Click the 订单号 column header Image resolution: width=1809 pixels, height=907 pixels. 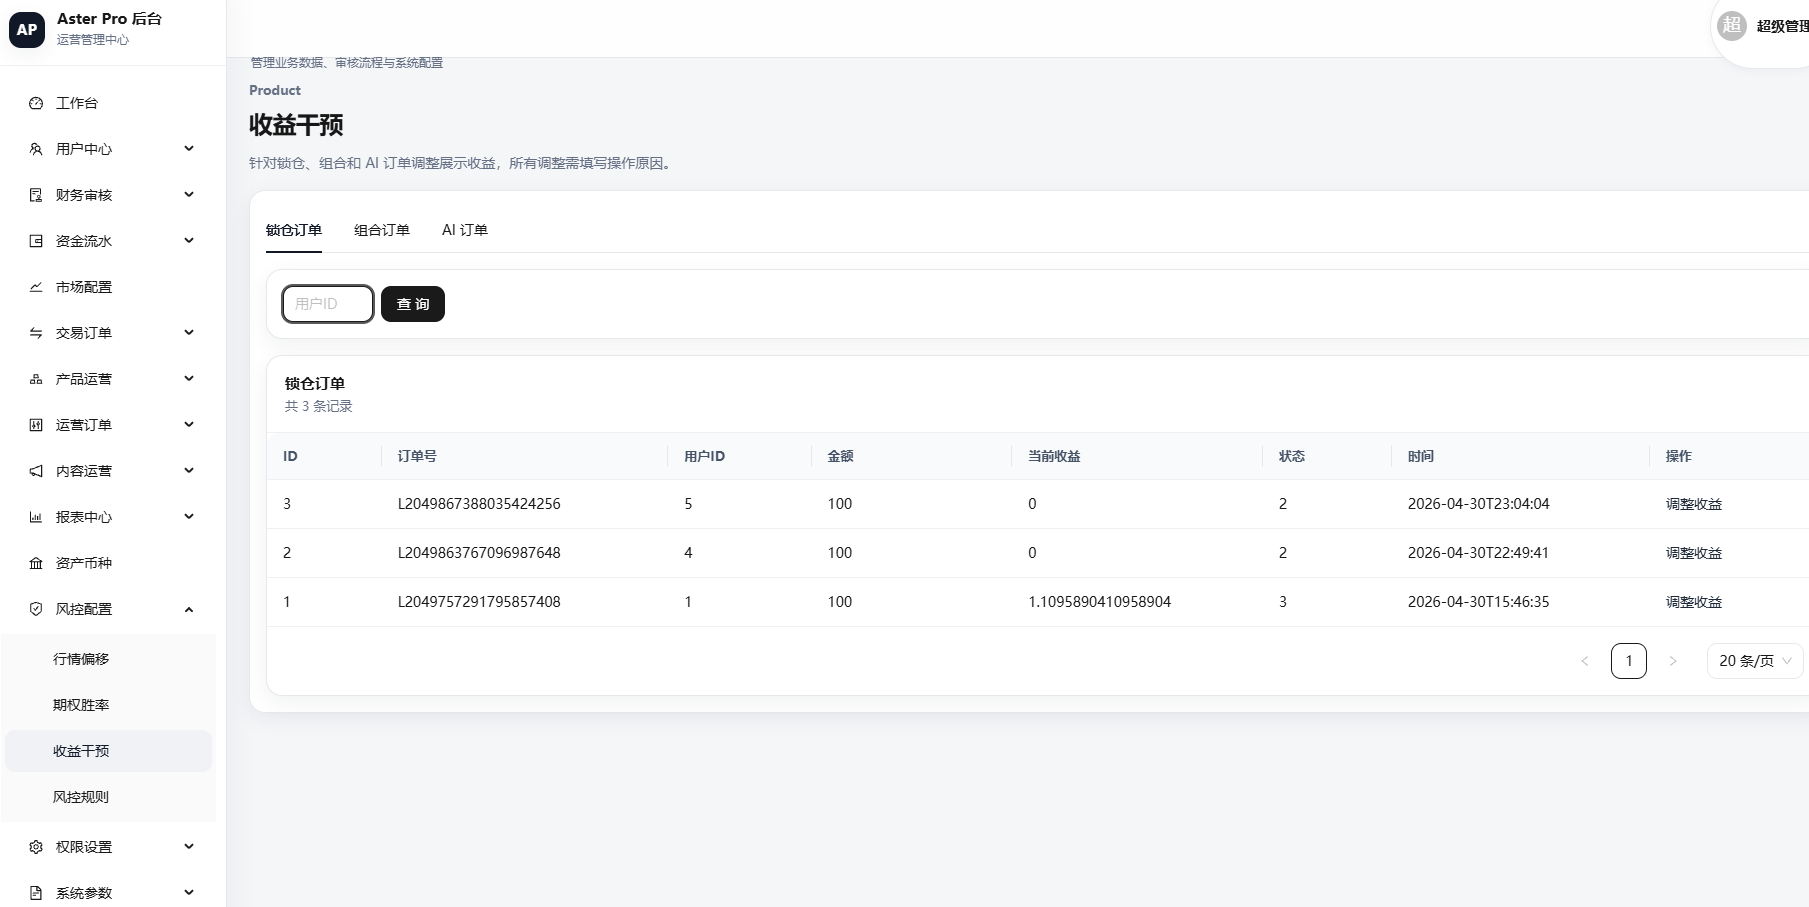[417, 456]
